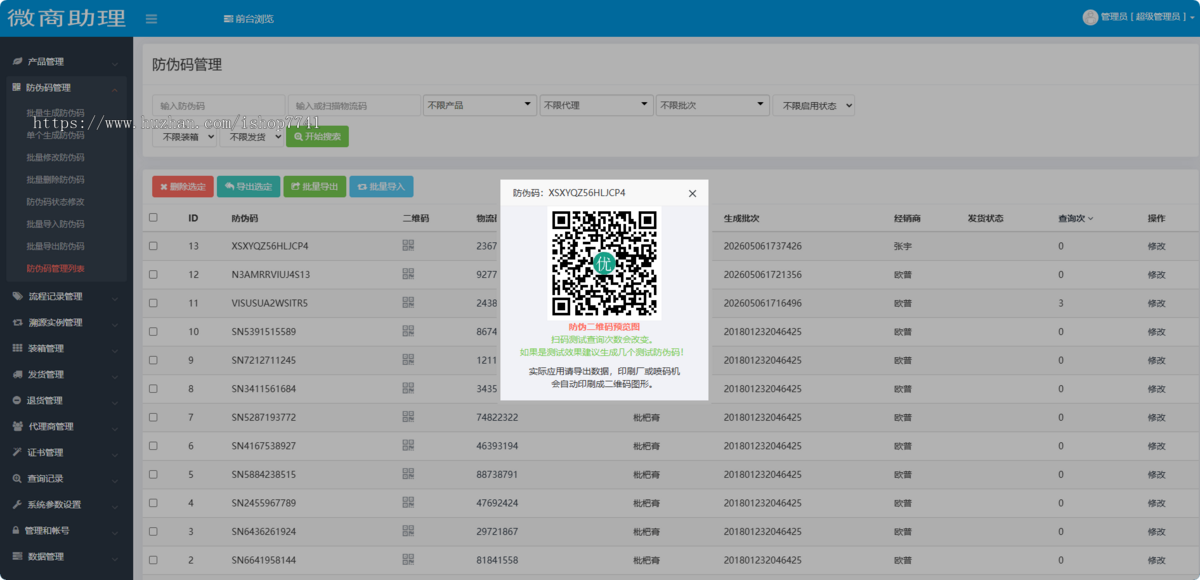Click the 前台浏览 icon in header

(x=229, y=19)
